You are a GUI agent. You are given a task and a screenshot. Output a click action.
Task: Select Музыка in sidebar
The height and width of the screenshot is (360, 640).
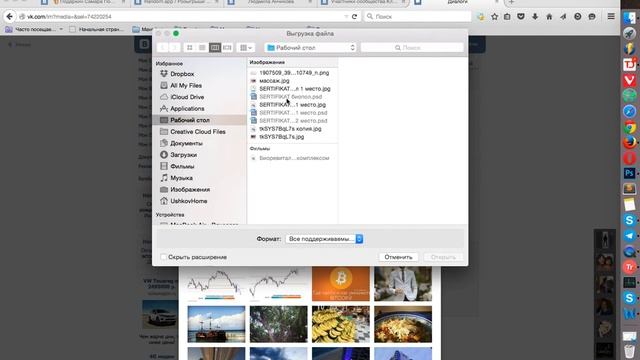(181, 178)
